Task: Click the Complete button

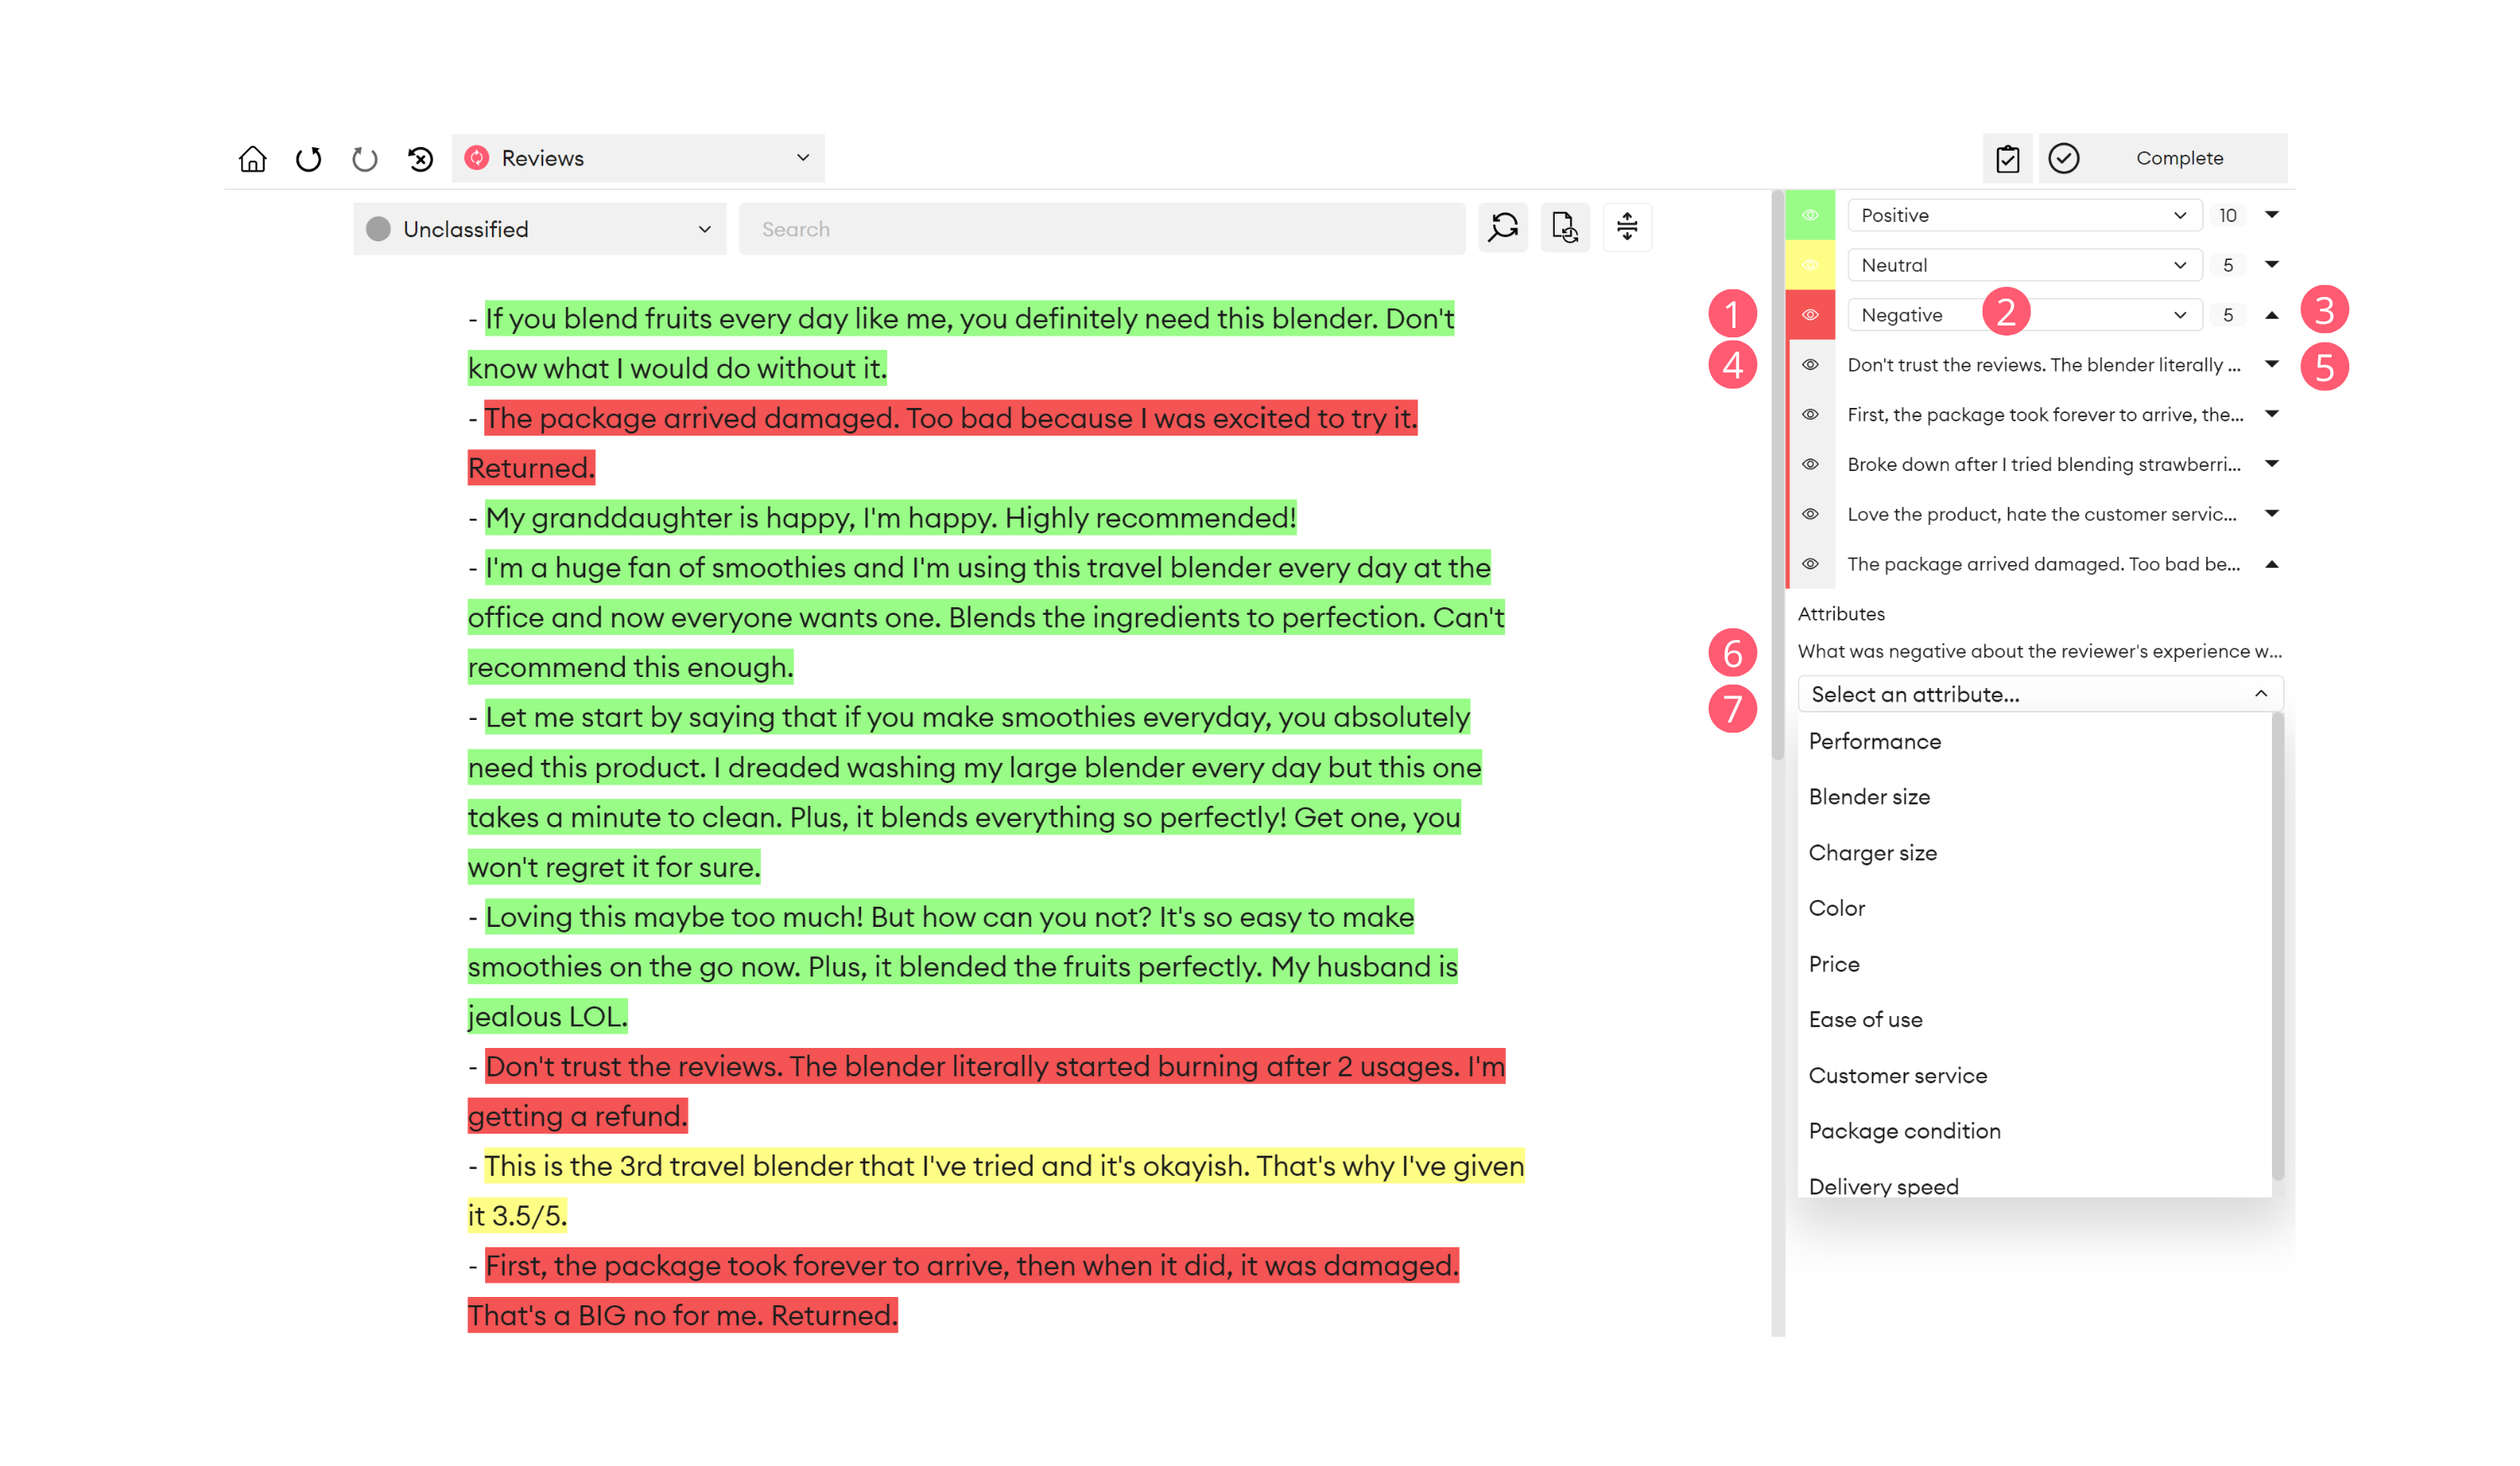Action: [2163, 158]
